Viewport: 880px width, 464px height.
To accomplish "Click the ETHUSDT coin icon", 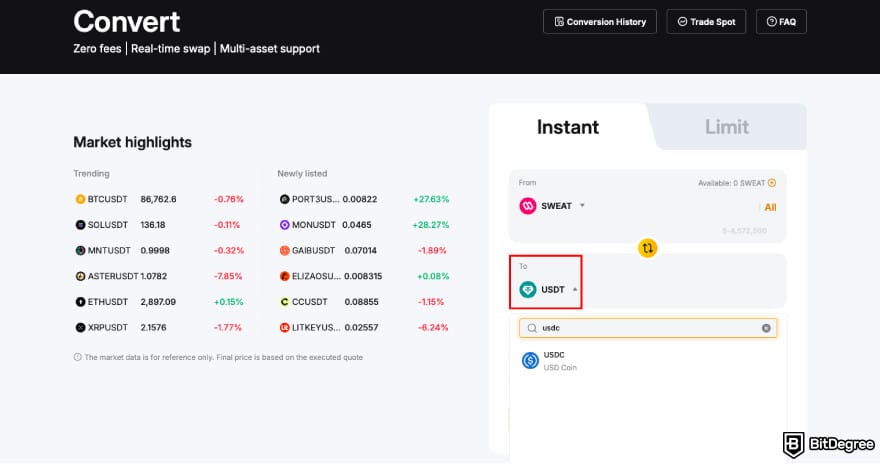I will pos(80,302).
